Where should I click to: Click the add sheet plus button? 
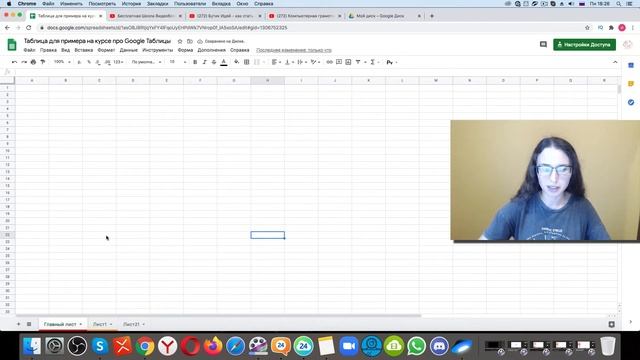click(18, 324)
